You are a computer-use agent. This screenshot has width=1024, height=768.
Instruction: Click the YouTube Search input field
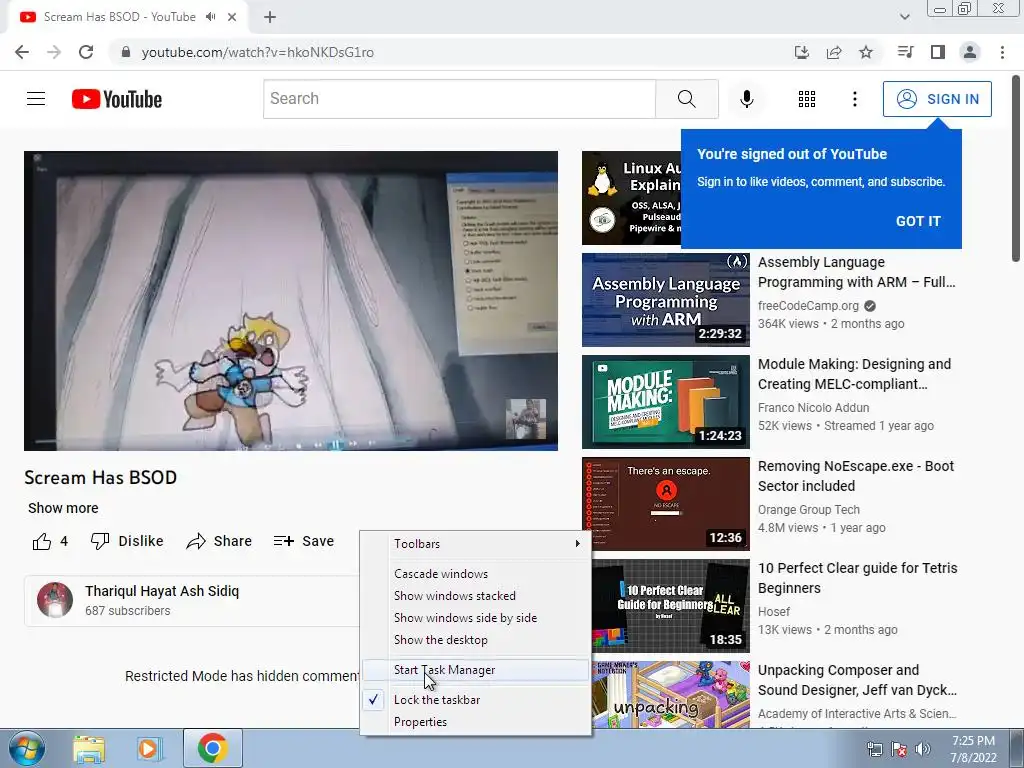coord(459,99)
